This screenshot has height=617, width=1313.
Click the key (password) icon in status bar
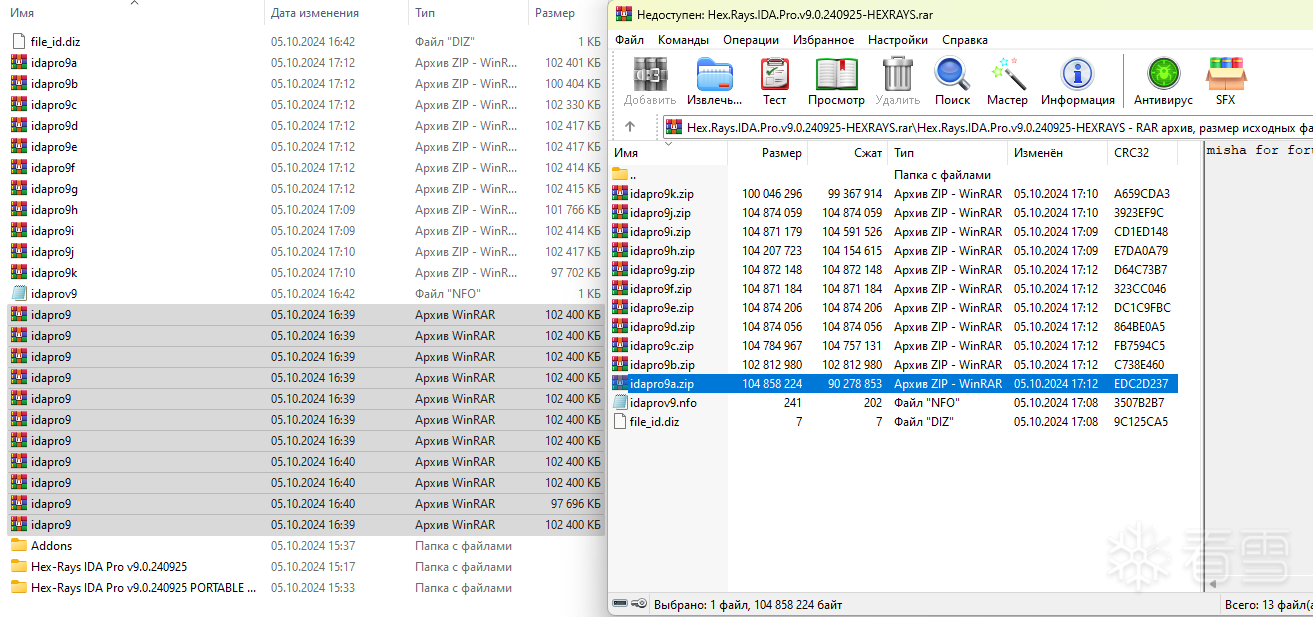click(x=639, y=604)
